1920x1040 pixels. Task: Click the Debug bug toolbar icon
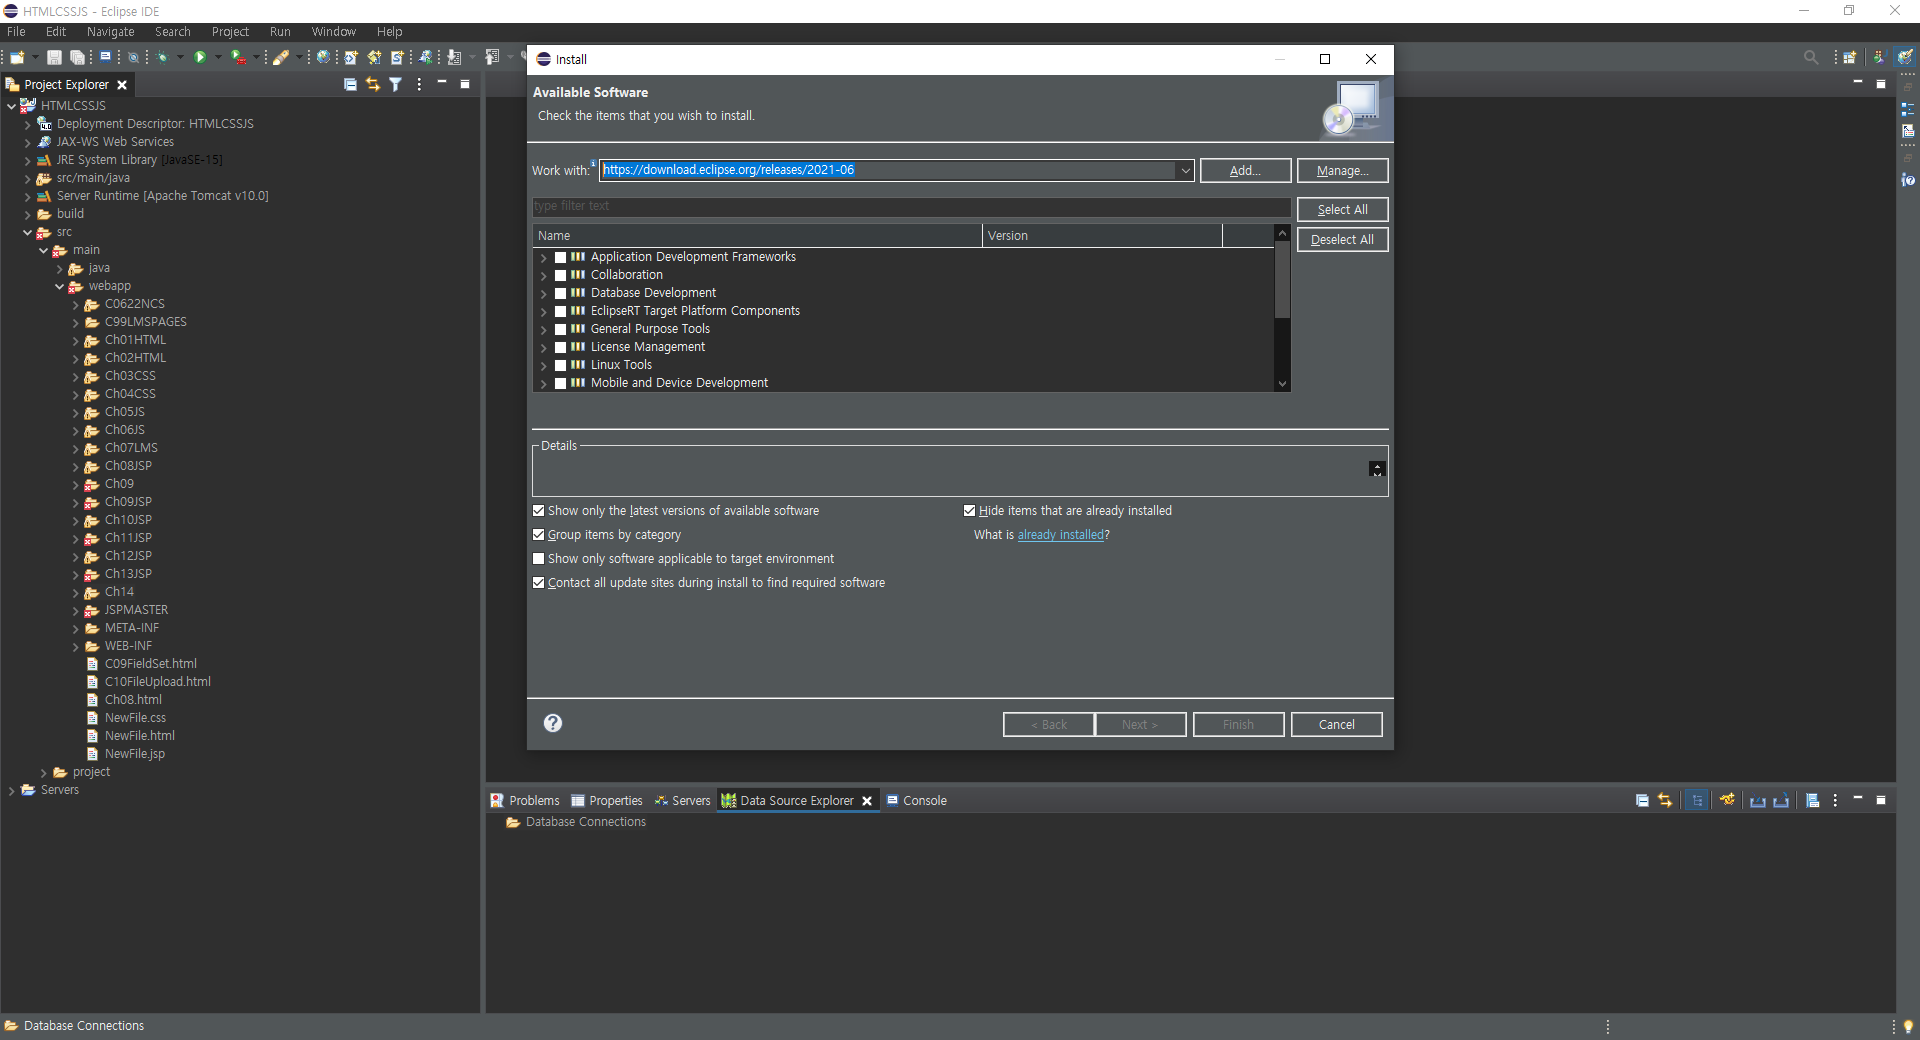pos(162,57)
